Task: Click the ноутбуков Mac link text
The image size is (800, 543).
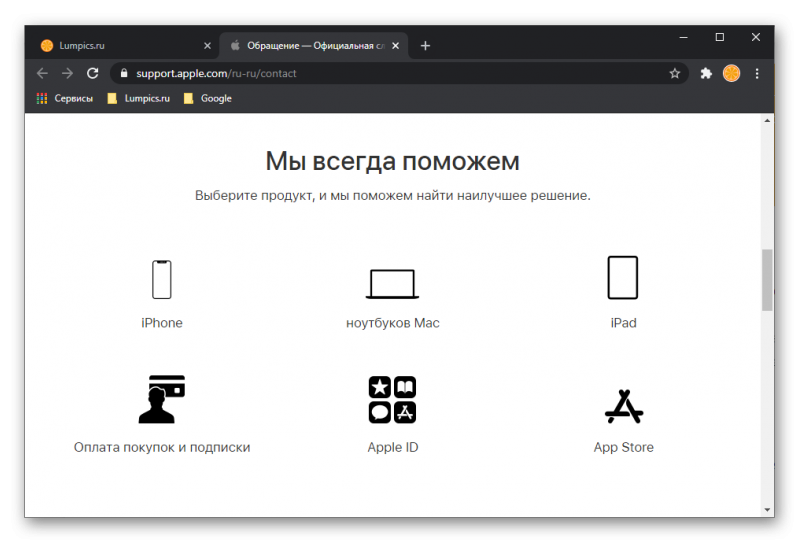Action: [x=392, y=323]
